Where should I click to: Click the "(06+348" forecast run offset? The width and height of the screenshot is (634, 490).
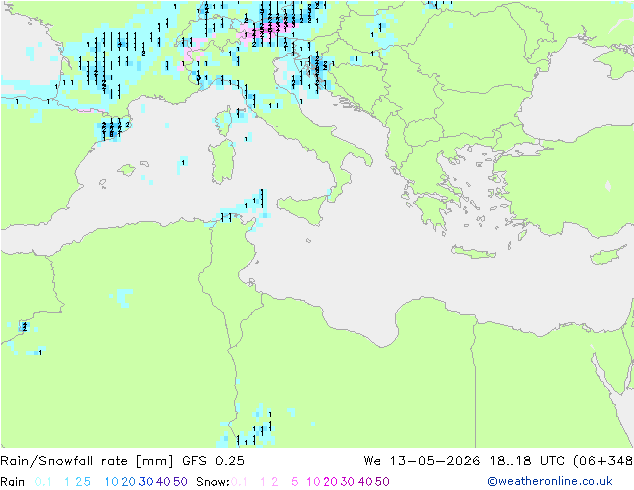tap(603, 461)
